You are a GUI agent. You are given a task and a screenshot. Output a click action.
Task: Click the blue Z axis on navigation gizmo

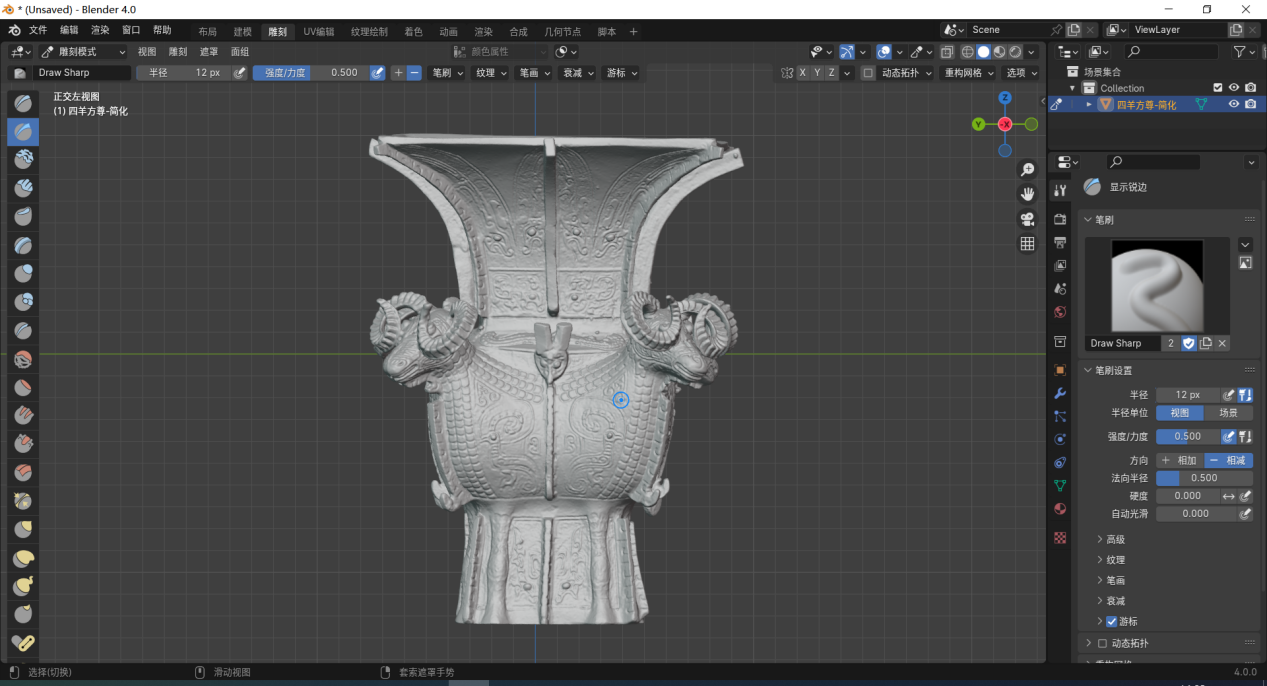1005,98
